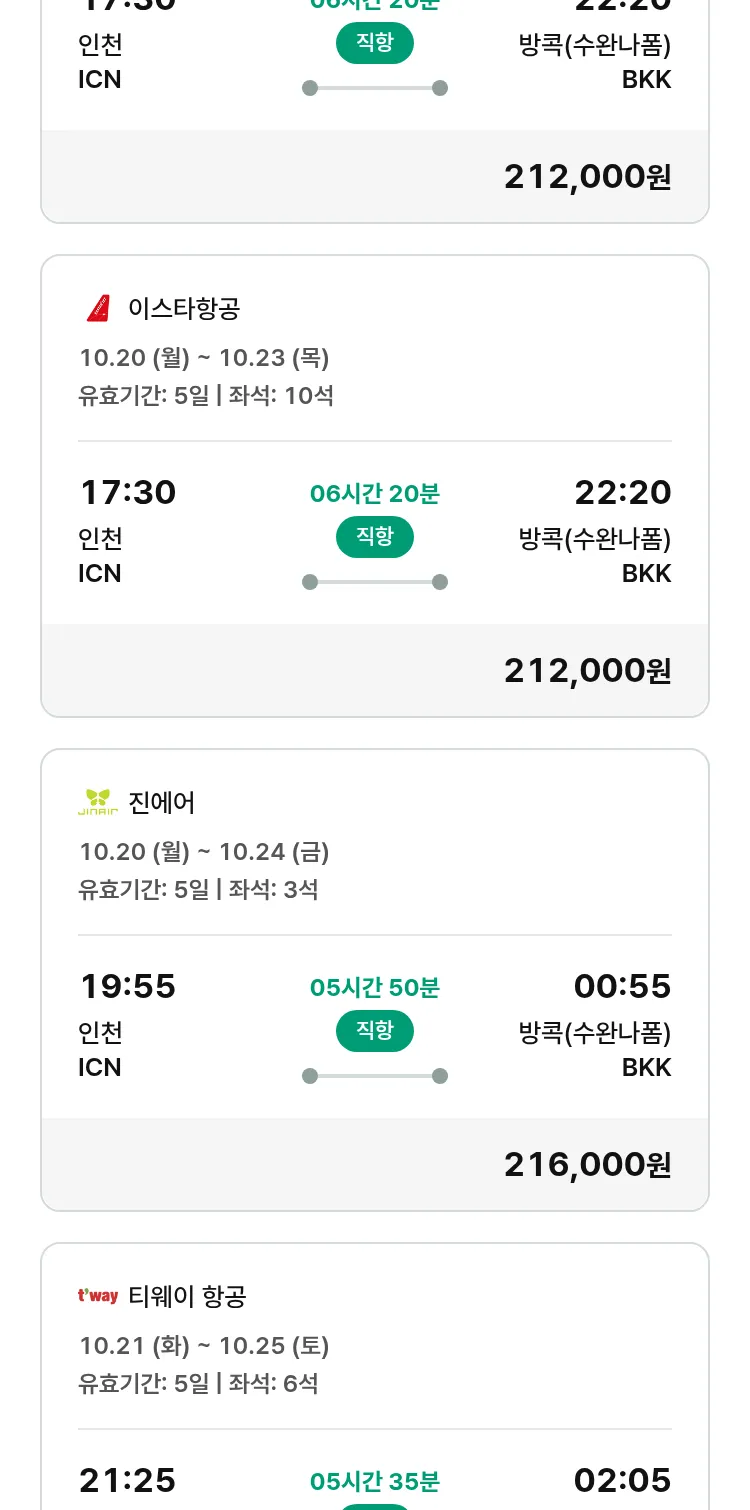This screenshot has height=1510, width=750.
Task: Click the Eastar Jet airline logo icon
Action: 98,308
